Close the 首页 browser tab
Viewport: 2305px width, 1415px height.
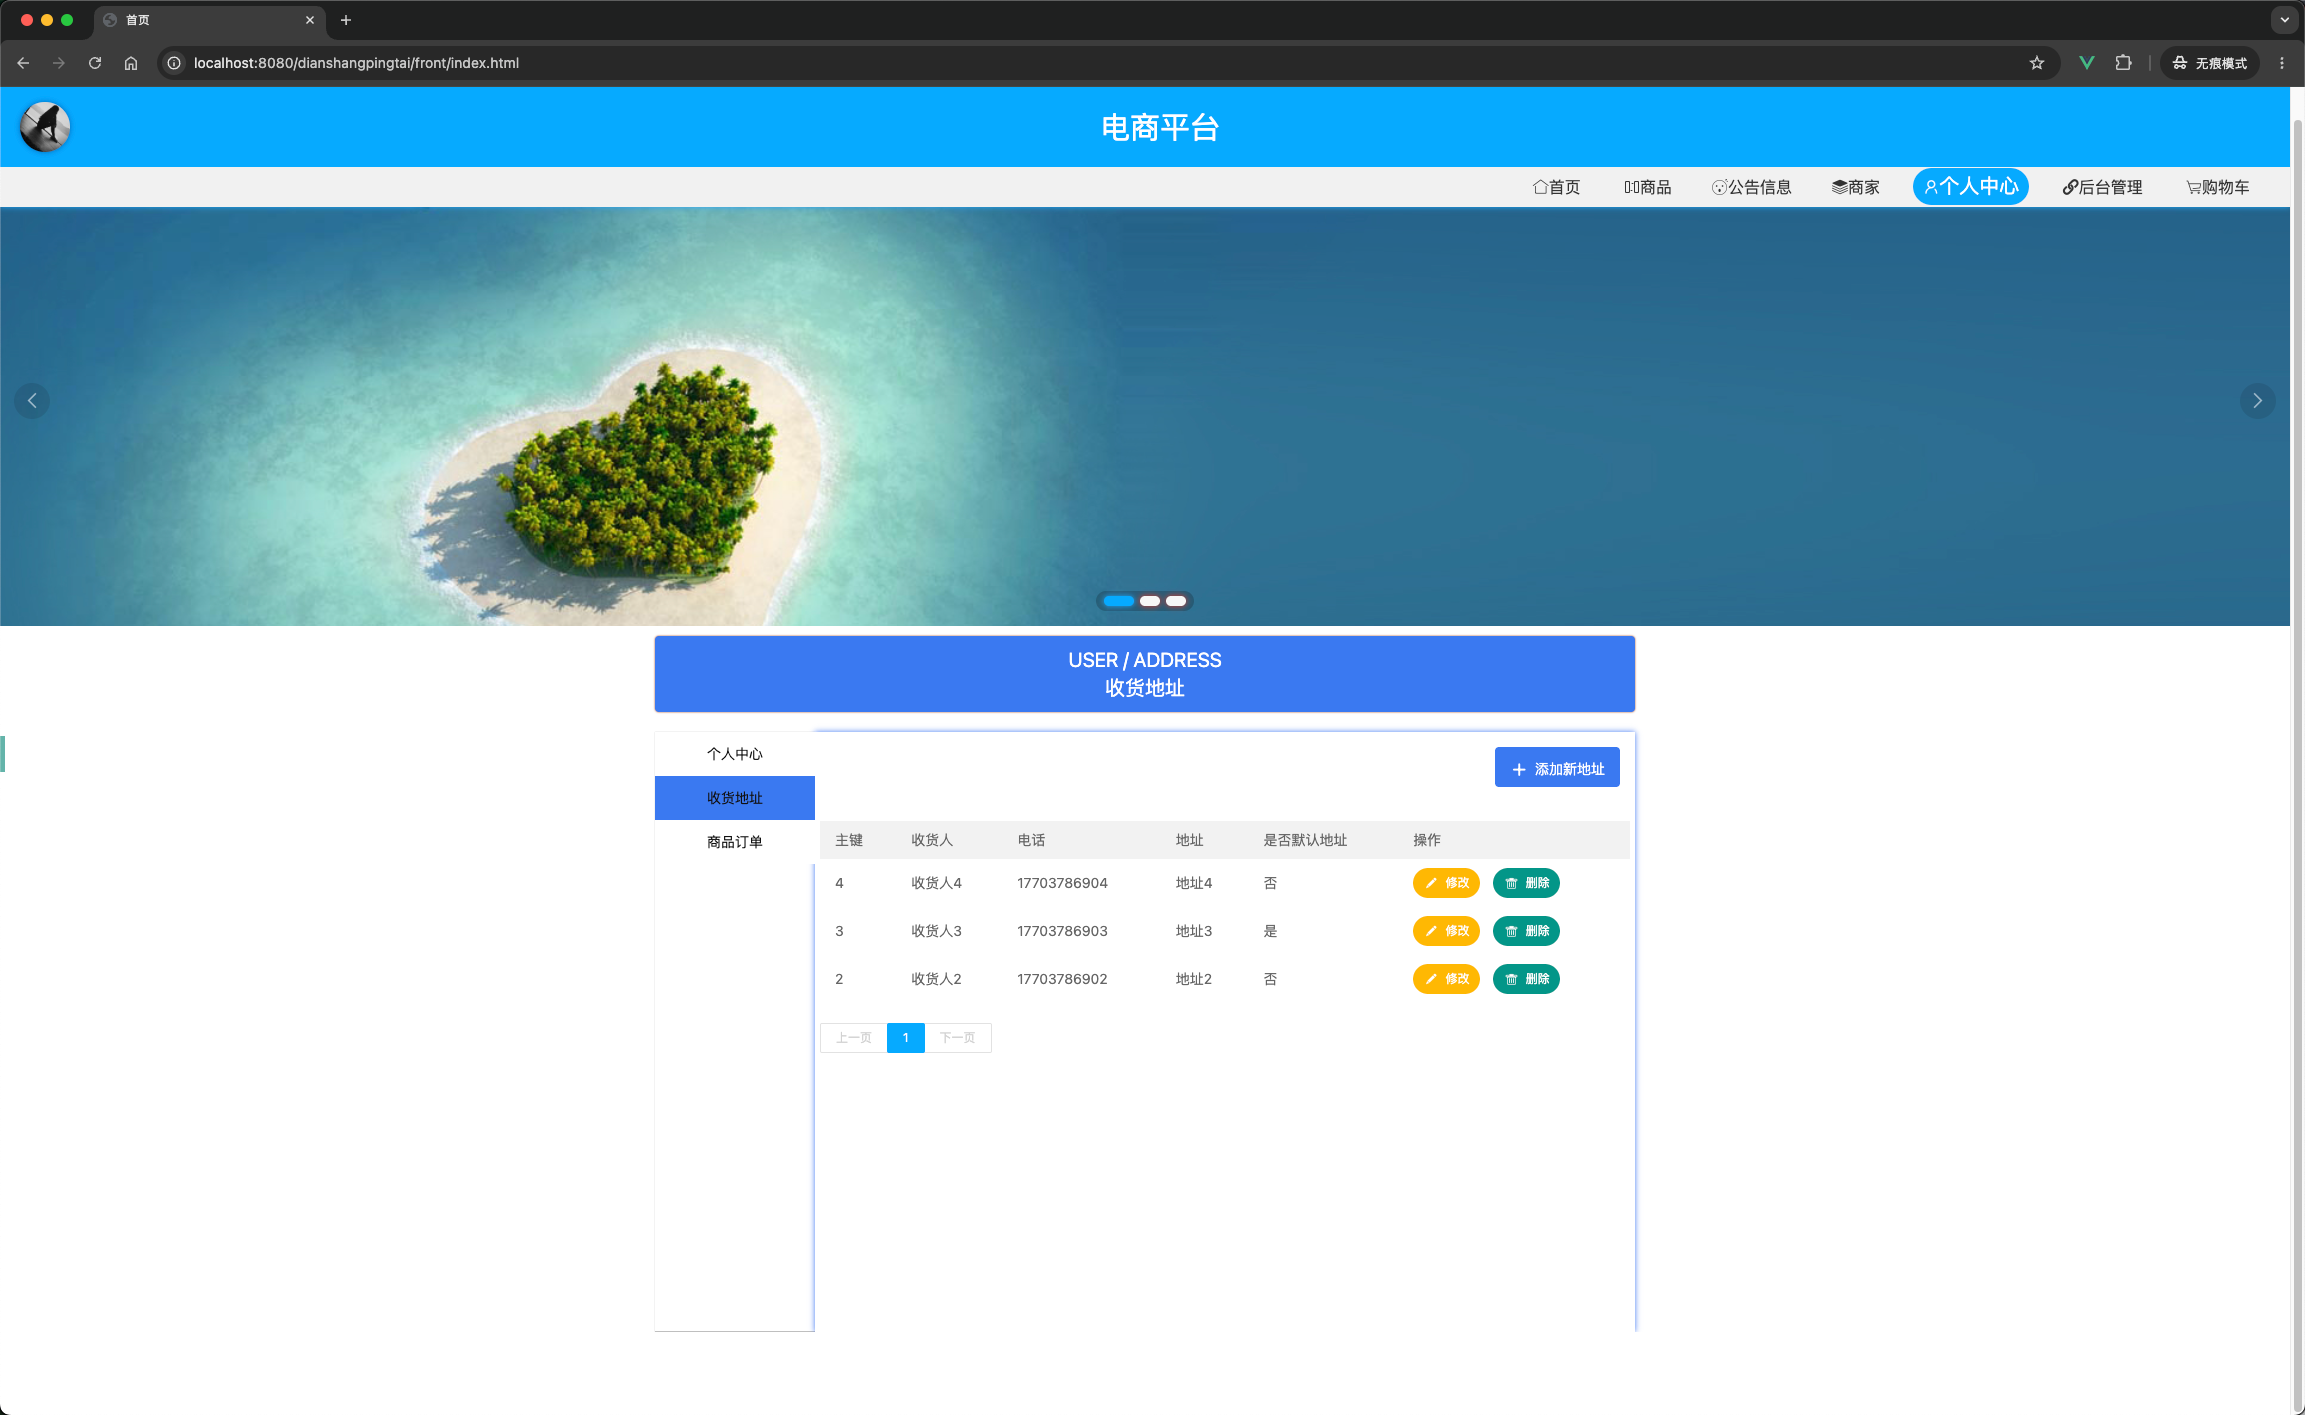(x=310, y=20)
